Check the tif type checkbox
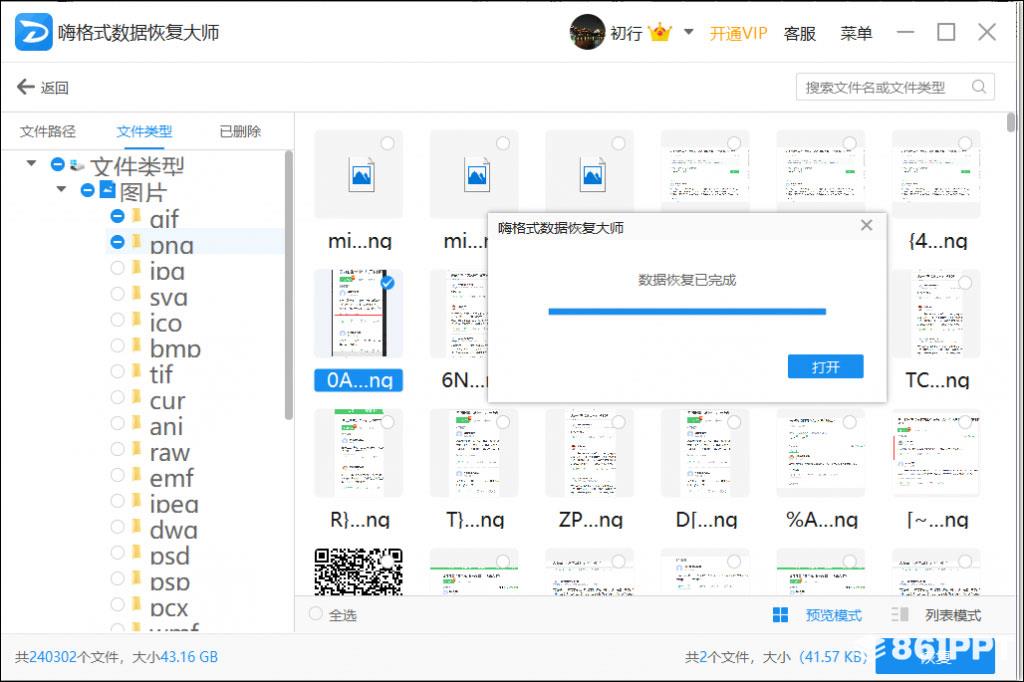This screenshot has width=1024, height=682. click(118, 371)
